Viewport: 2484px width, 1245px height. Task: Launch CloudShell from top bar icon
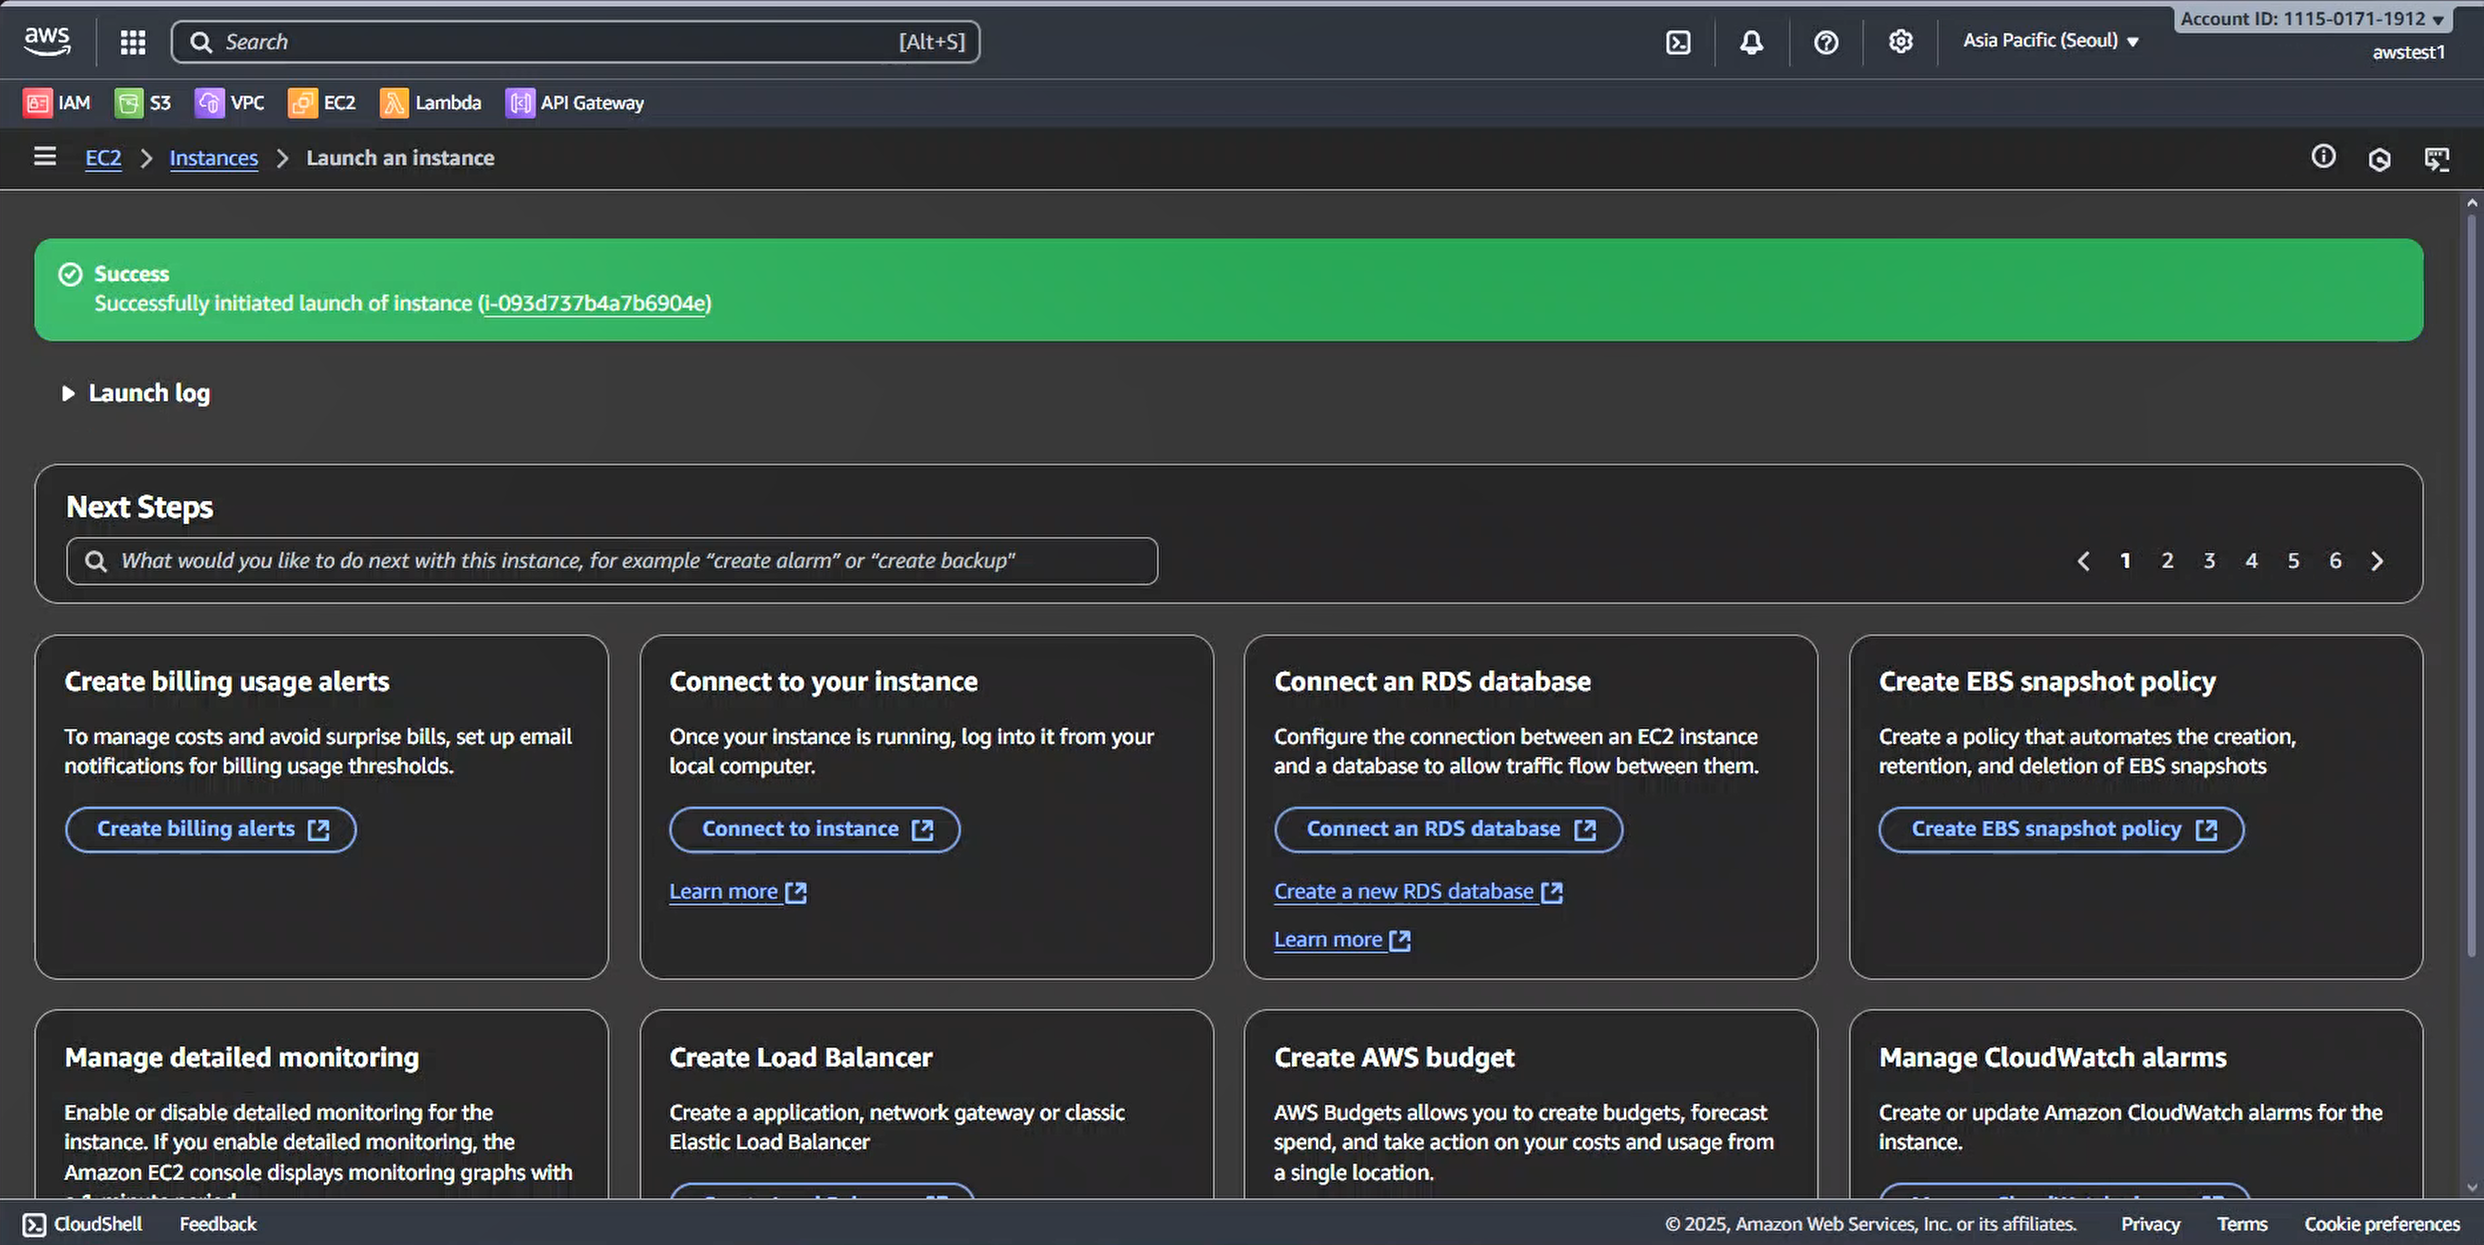(x=1678, y=42)
